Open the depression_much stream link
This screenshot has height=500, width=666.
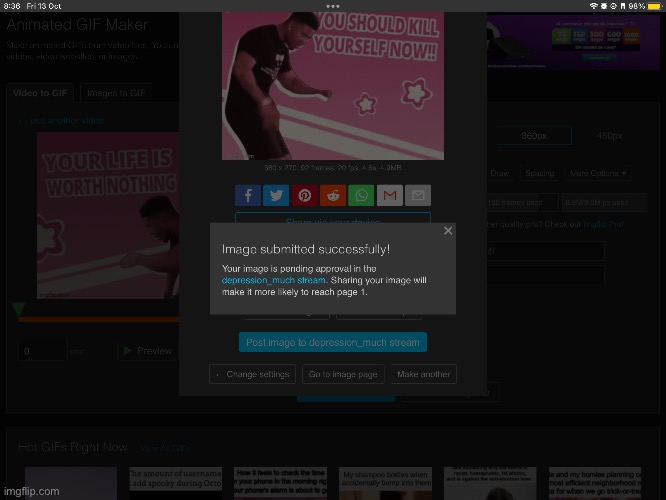pyautogui.click(x=273, y=281)
